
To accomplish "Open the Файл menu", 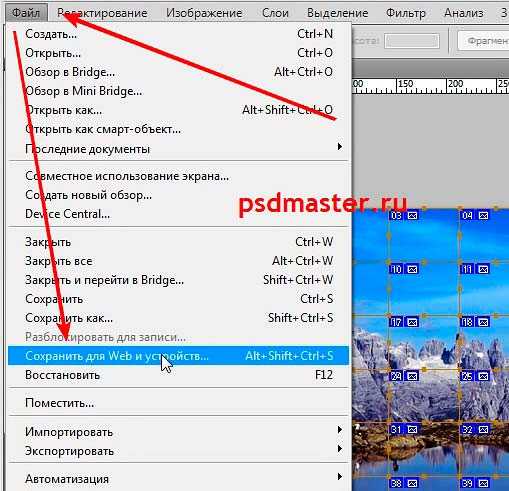I will [x=26, y=13].
